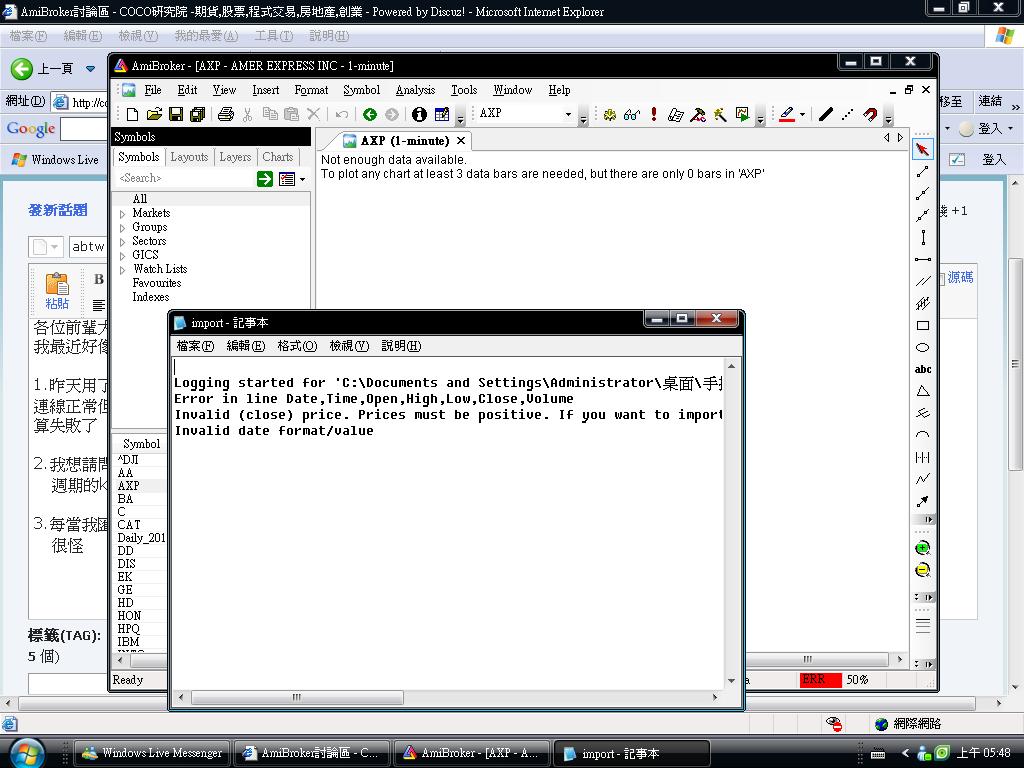This screenshot has height=768, width=1024.
Task: Toggle the red magnet snap icon
Action: (869, 114)
